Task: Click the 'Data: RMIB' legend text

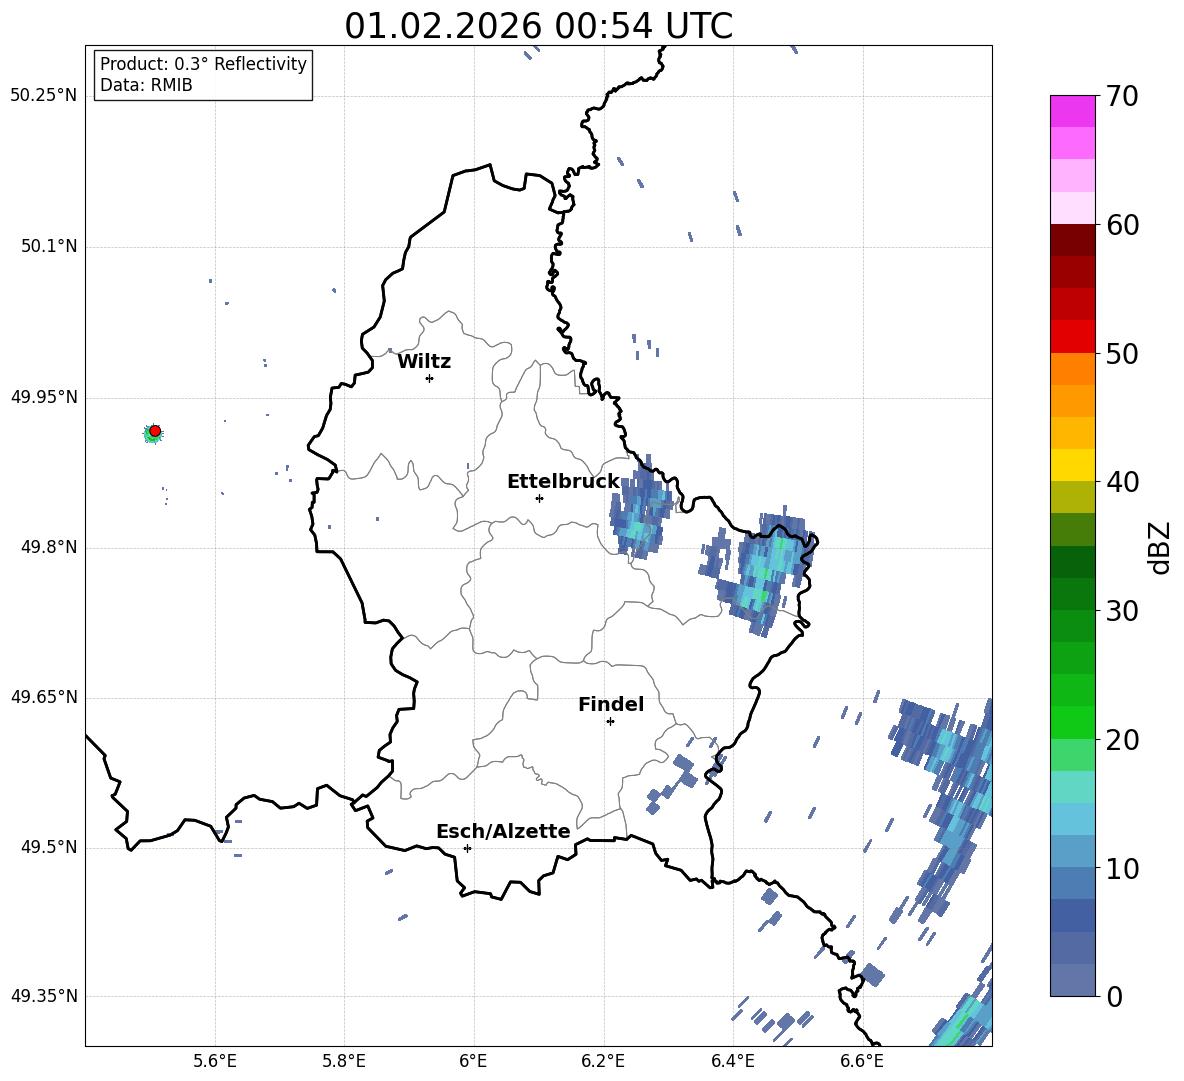Action: (x=146, y=85)
